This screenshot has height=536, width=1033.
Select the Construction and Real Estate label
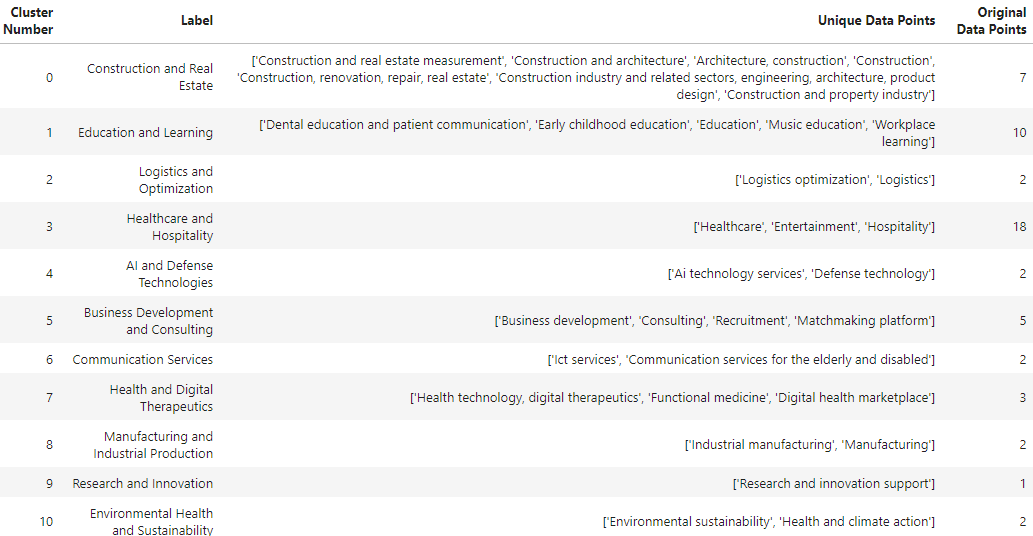[150, 77]
